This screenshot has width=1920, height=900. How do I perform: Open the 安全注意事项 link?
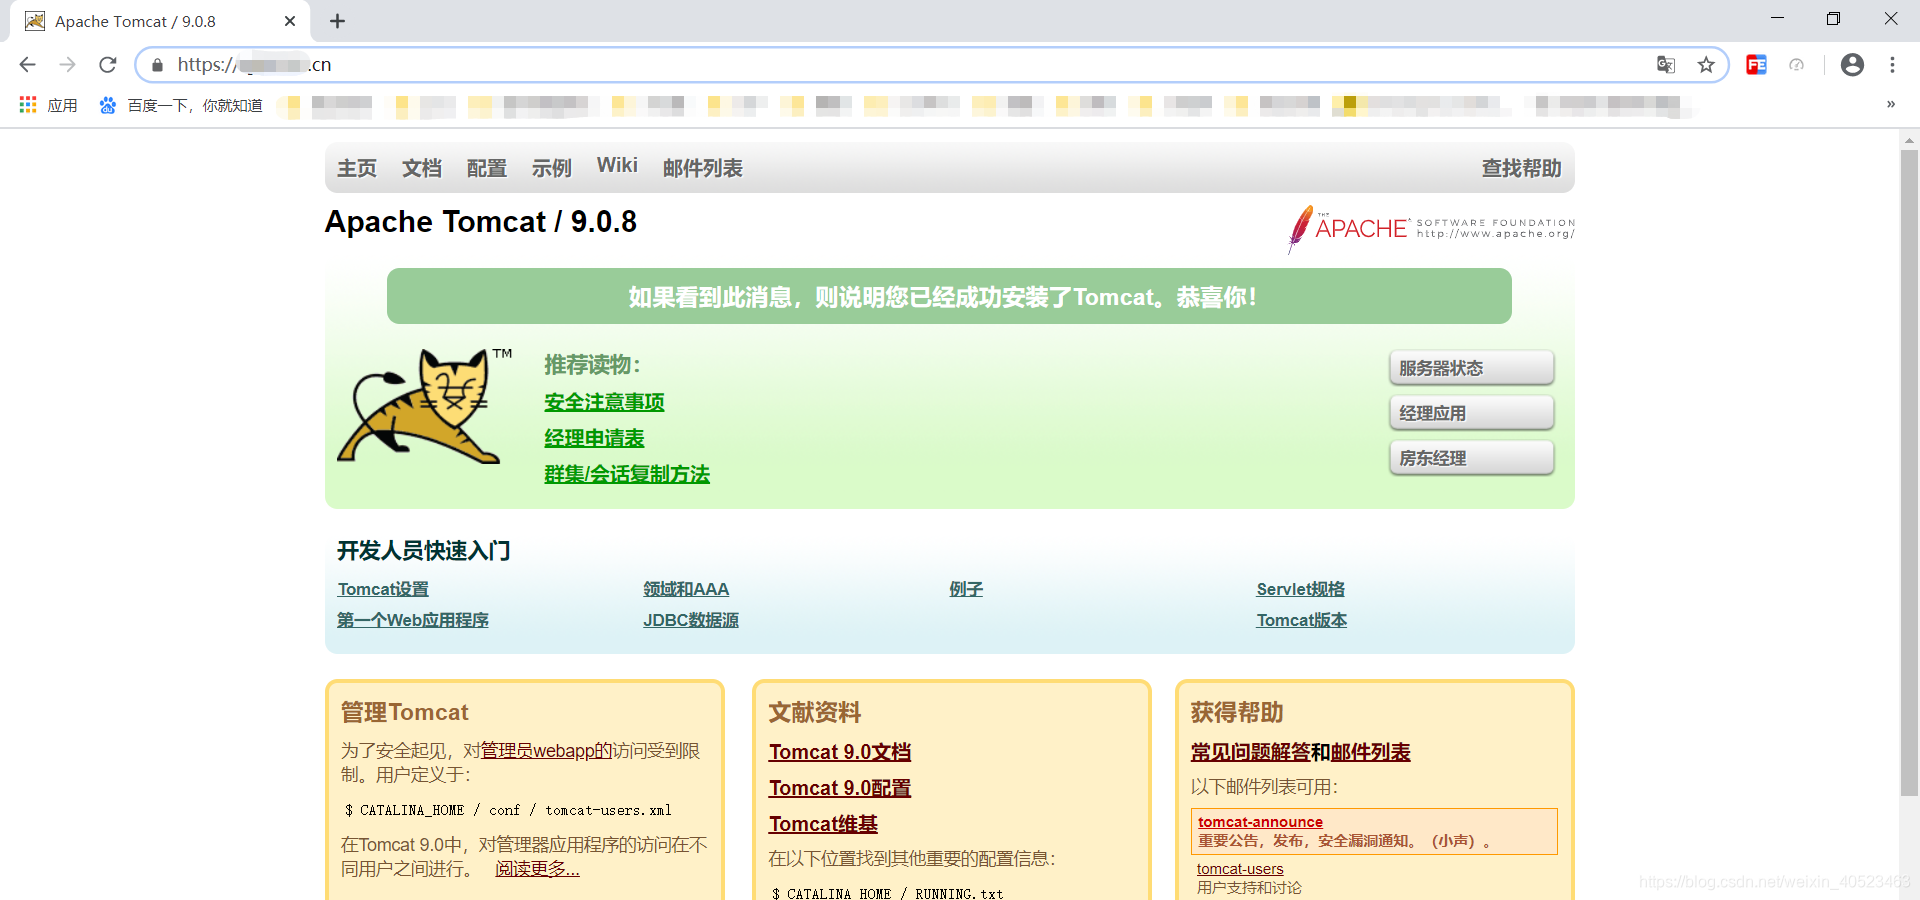604,402
